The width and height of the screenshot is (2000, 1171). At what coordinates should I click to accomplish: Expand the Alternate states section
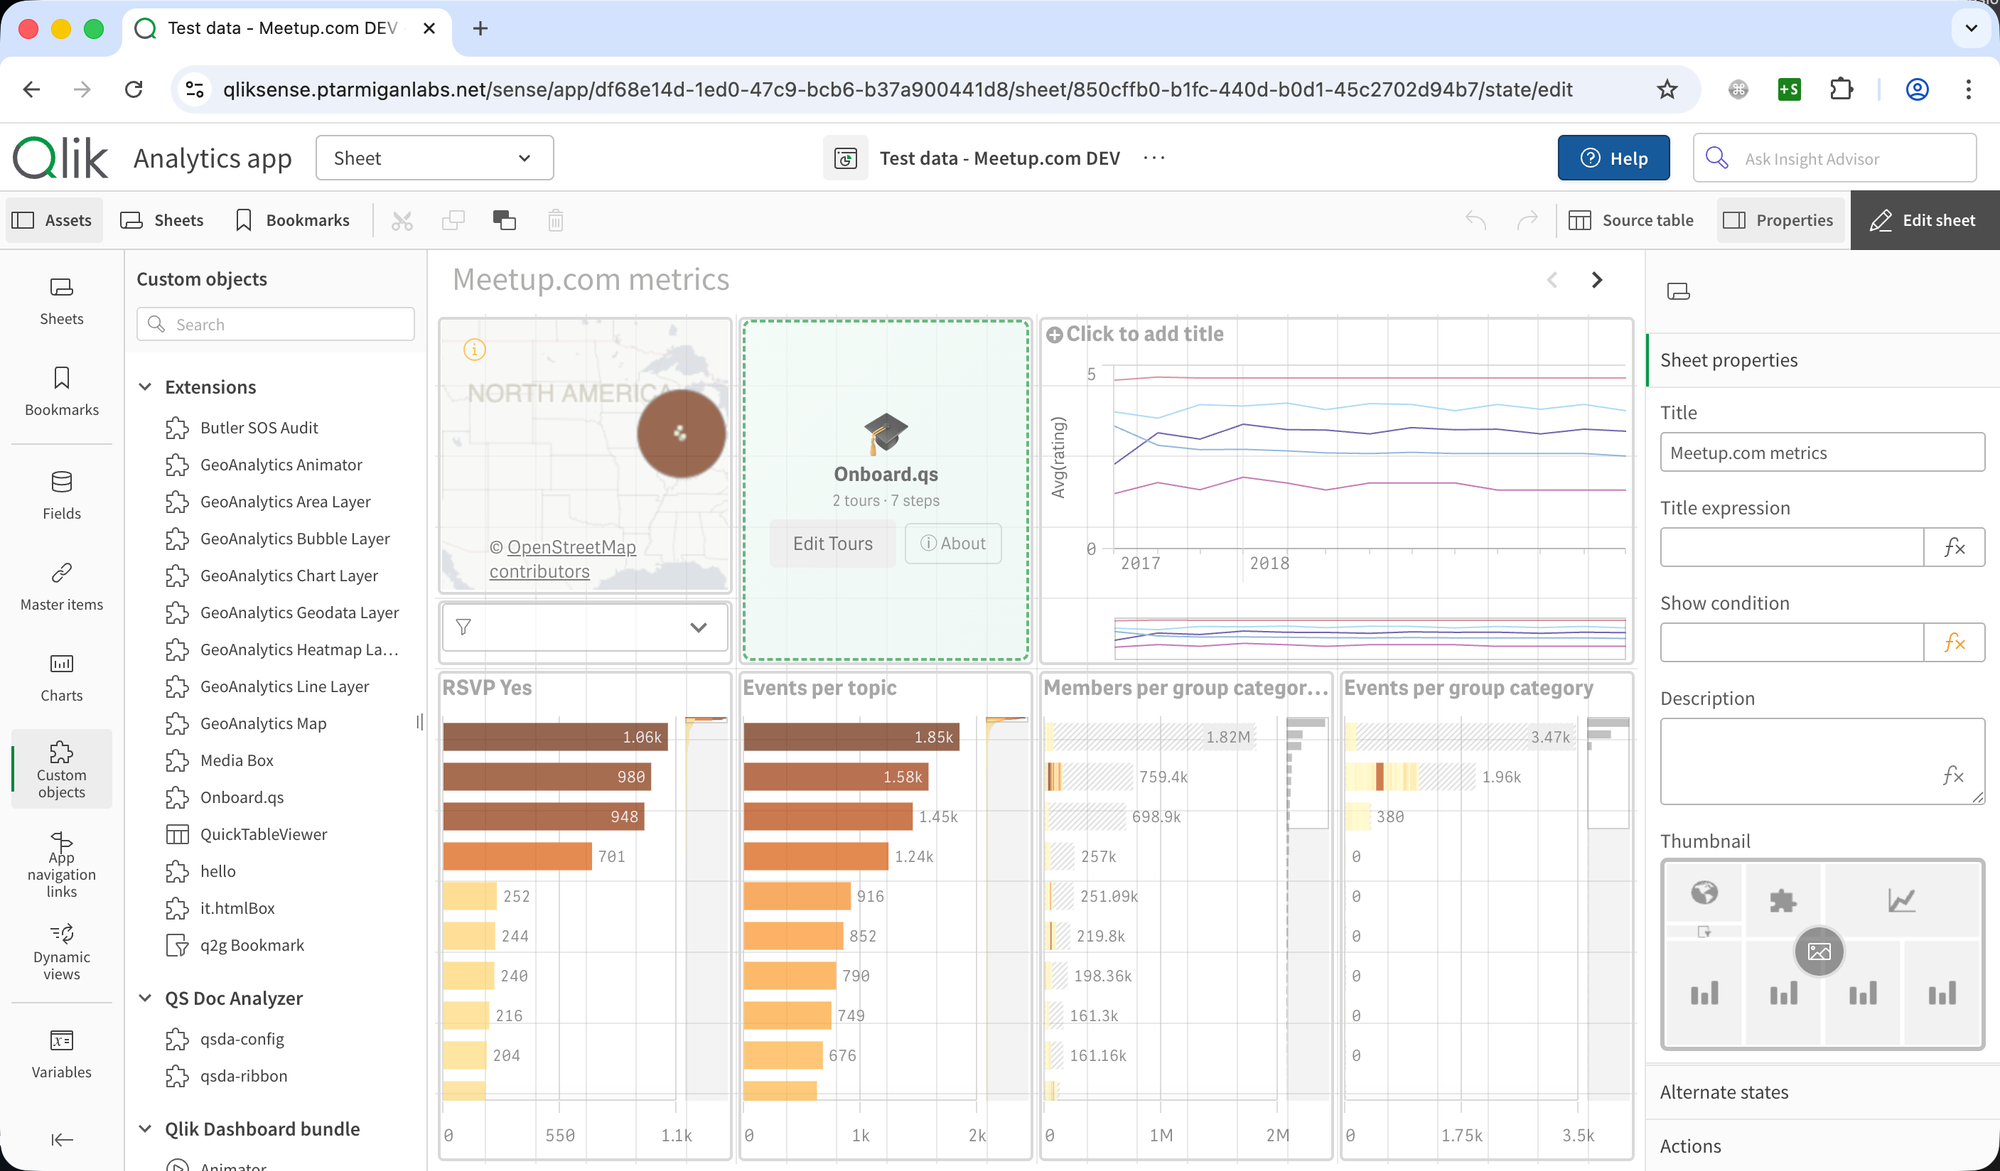[x=1724, y=1092]
